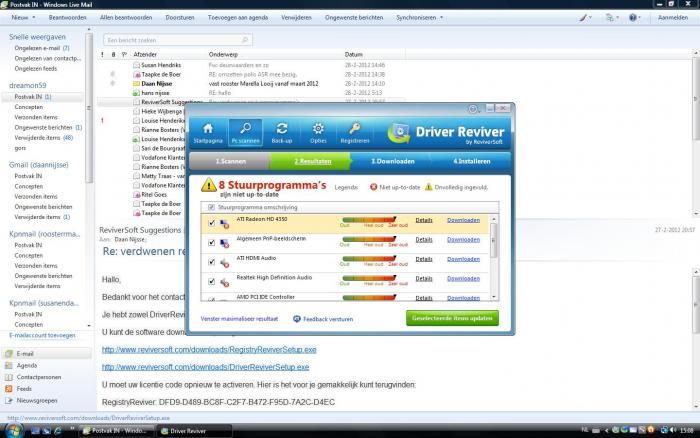Click the 4.Installeren step tab
The height and width of the screenshot is (438, 700).
[x=471, y=161]
